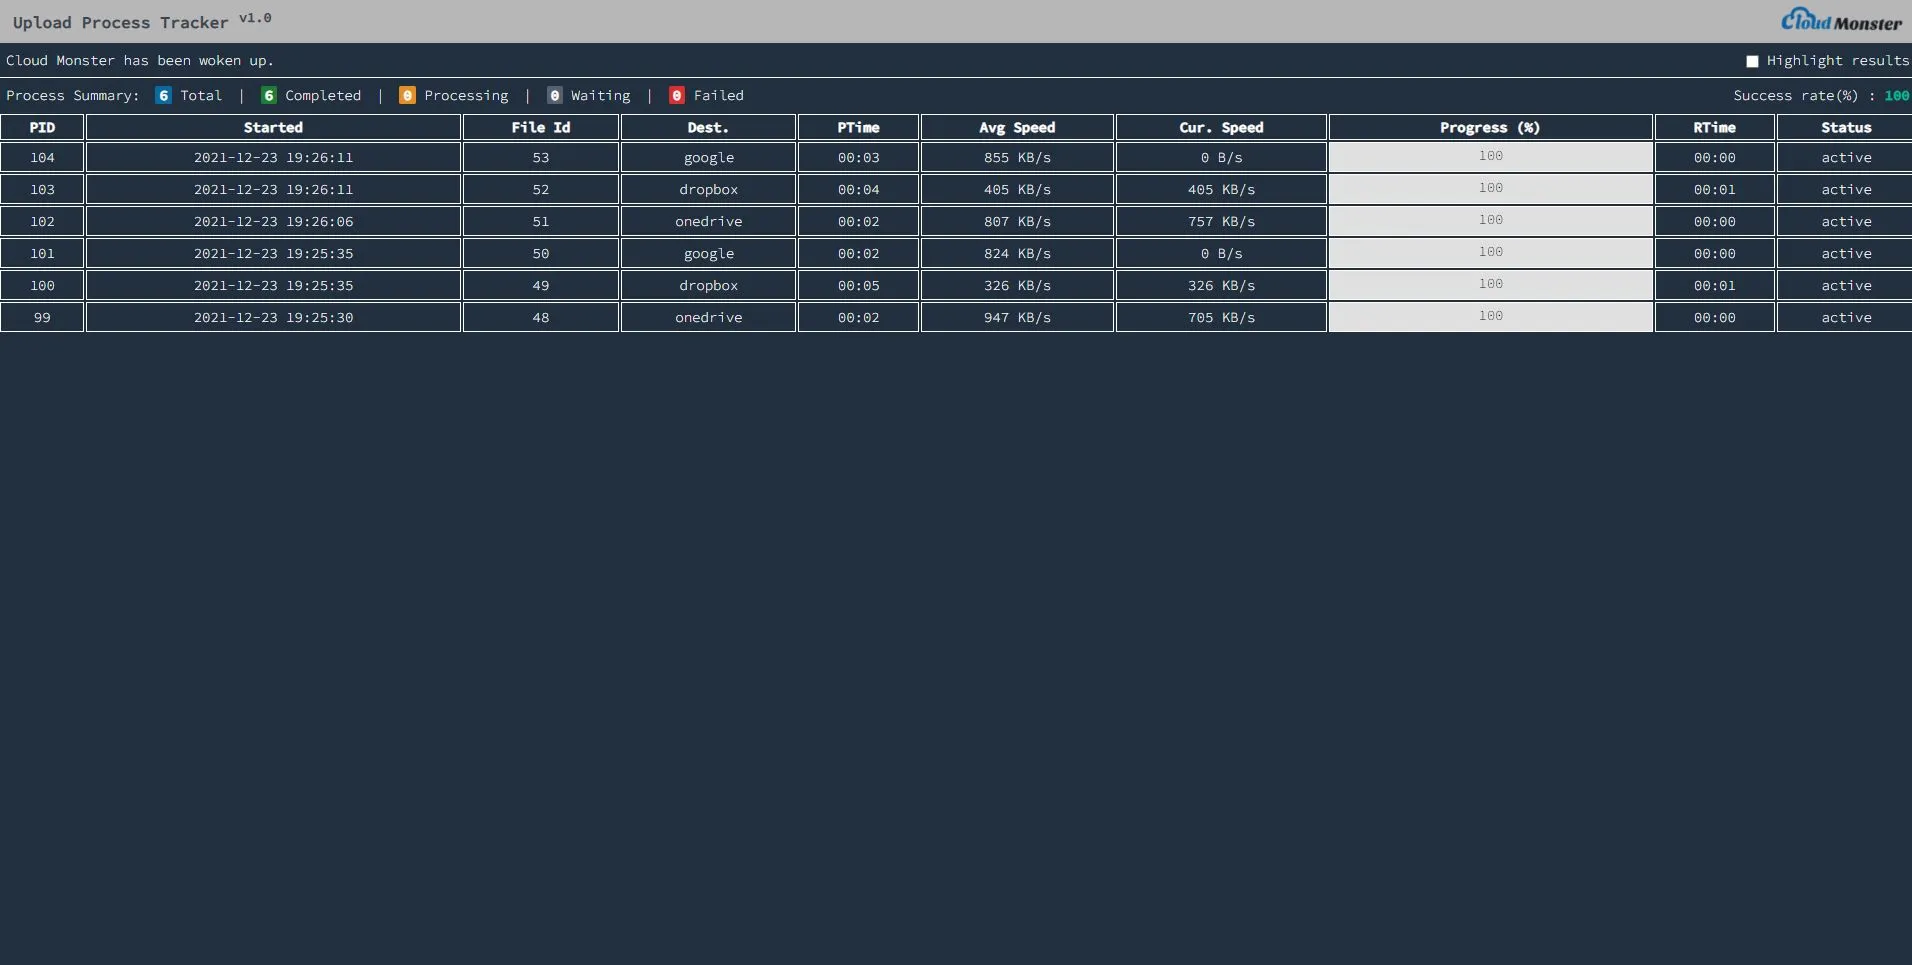1912x965 pixels.
Task: Click the active status for PID 104
Action: point(1845,157)
